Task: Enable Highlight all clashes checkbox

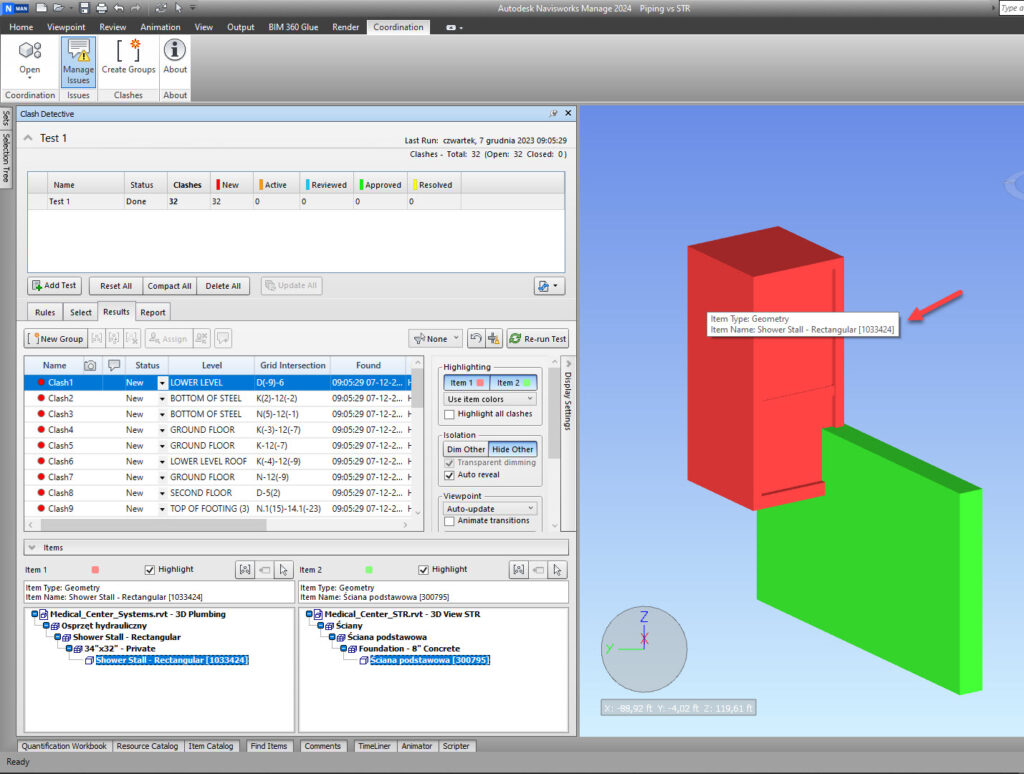Action: 450,414
